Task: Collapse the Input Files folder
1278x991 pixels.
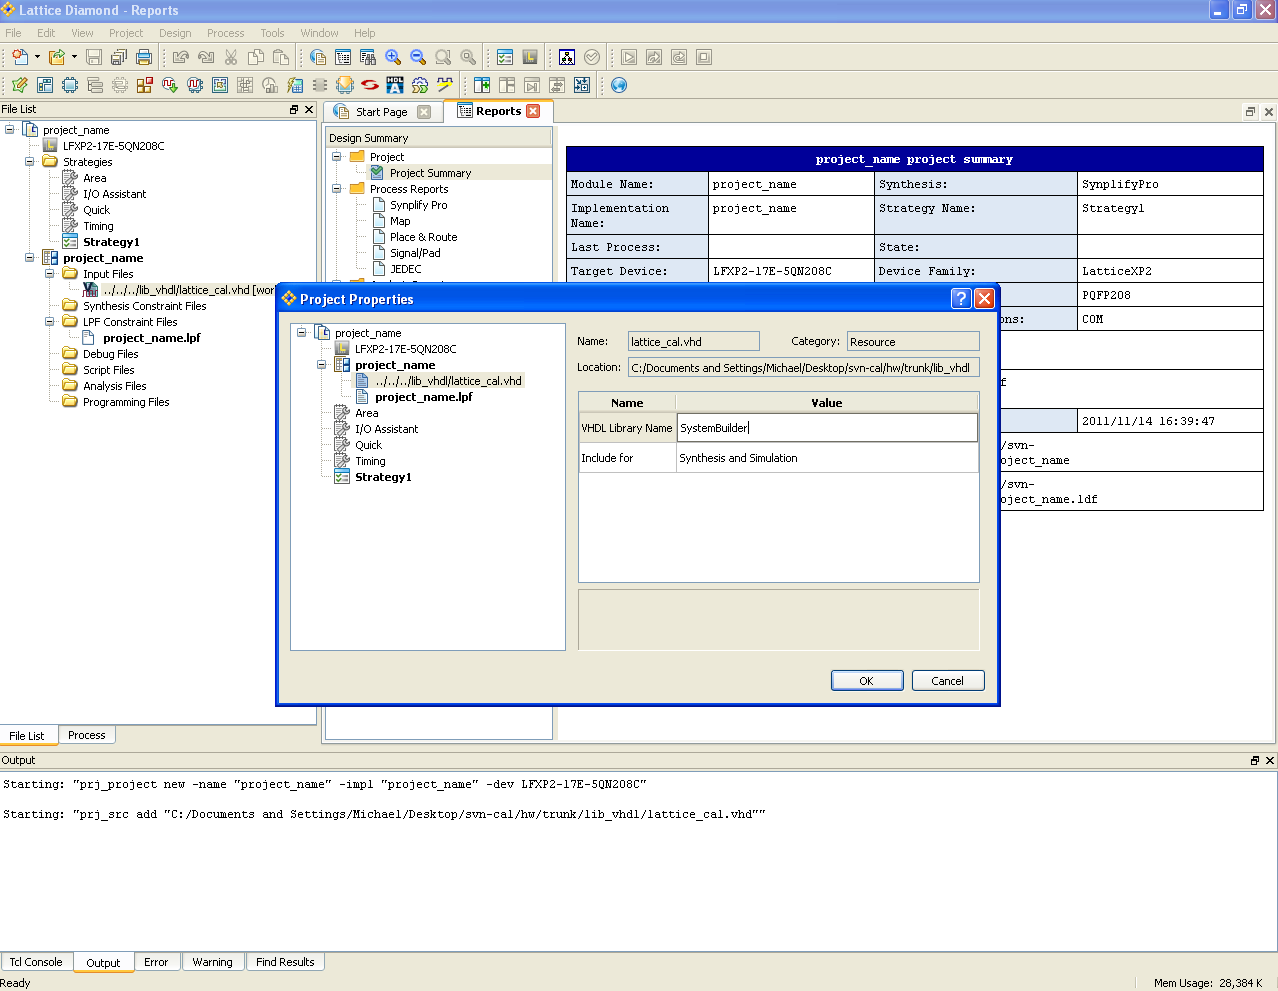Action: tap(50, 273)
